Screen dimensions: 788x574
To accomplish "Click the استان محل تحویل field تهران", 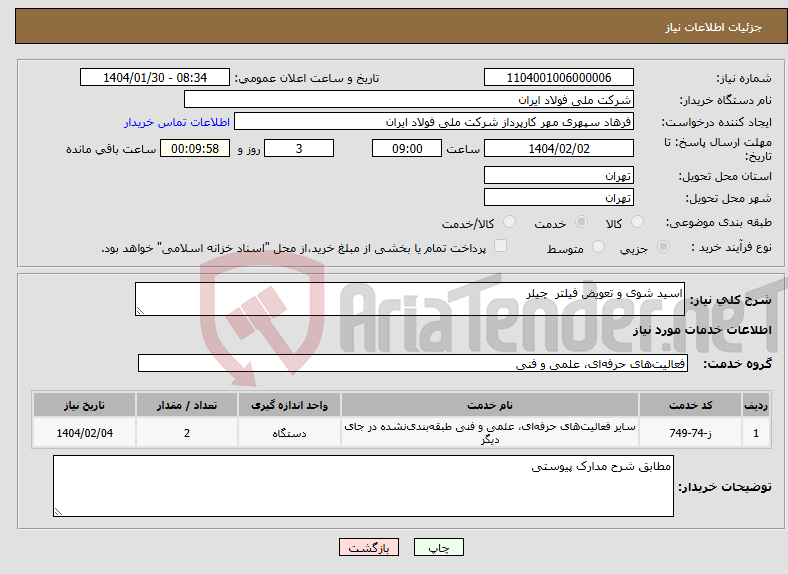I will (559, 175).
